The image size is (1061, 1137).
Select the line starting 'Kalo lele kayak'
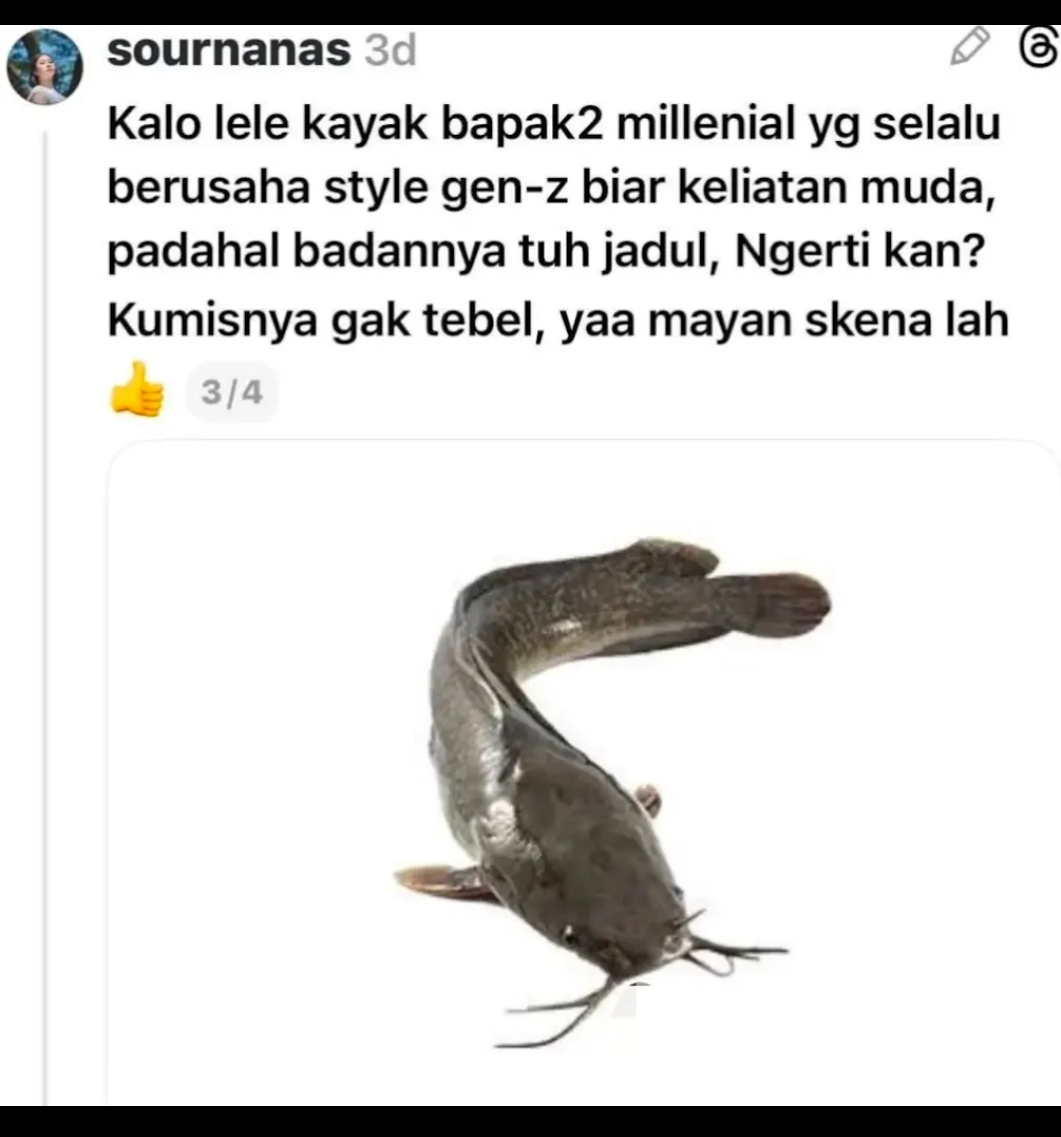[x=554, y=123]
